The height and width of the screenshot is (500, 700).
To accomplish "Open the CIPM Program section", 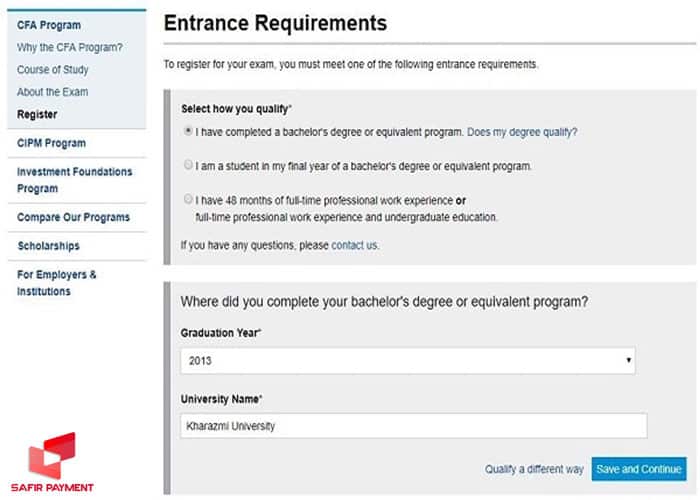I will click(x=51, y=143).
